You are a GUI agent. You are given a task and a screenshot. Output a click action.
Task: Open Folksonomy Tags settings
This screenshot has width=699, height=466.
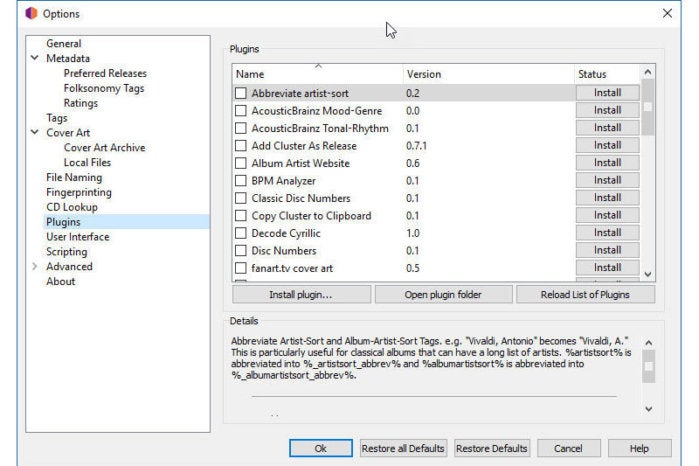pos(104,88)
